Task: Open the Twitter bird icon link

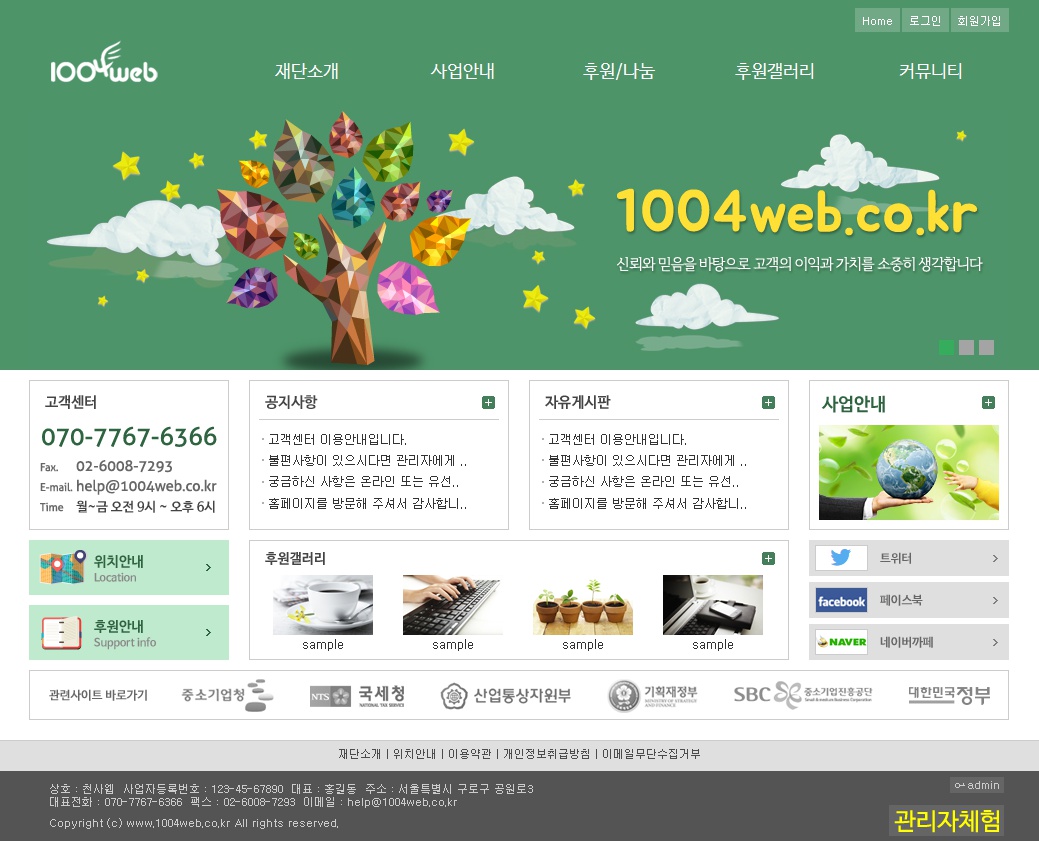Action: (841, 558)
